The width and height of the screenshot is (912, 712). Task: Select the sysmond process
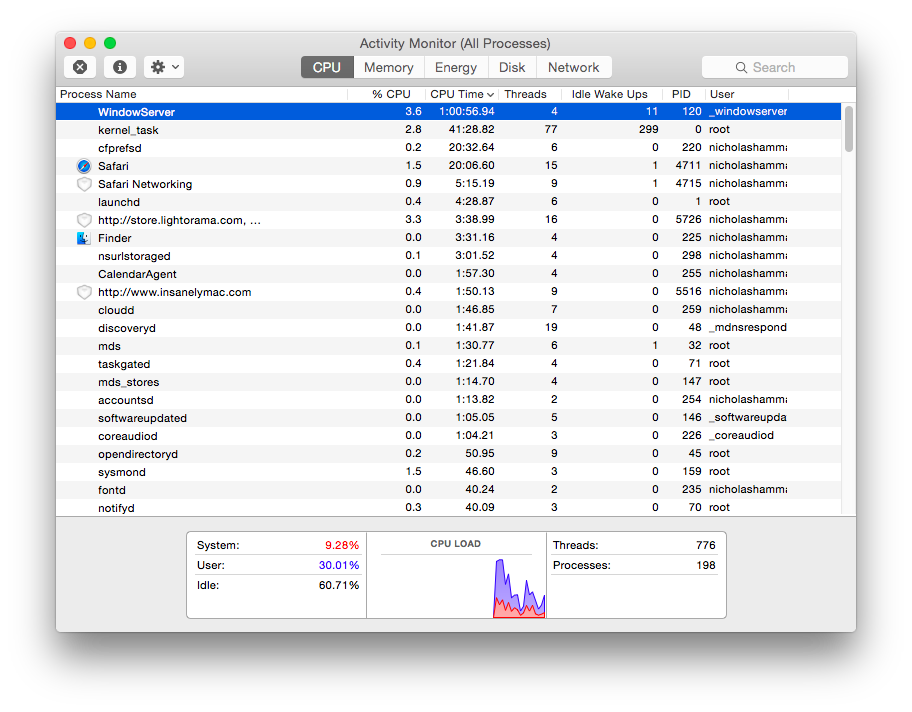point(448,472)
